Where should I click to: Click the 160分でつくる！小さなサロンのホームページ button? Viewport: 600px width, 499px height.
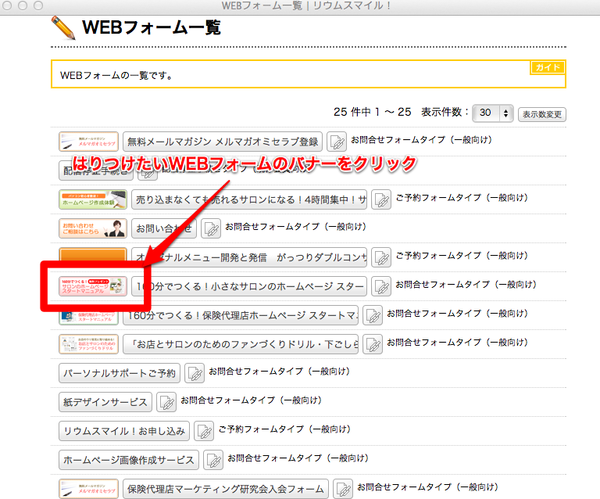(249, 286)
